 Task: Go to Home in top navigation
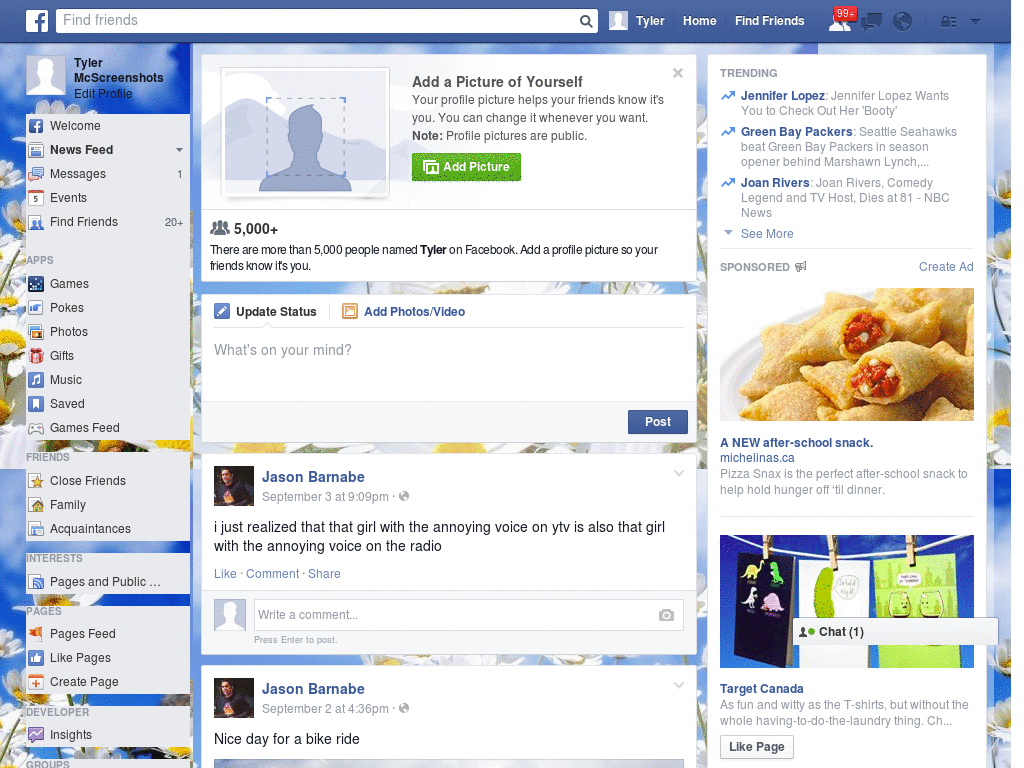[699, 21]
